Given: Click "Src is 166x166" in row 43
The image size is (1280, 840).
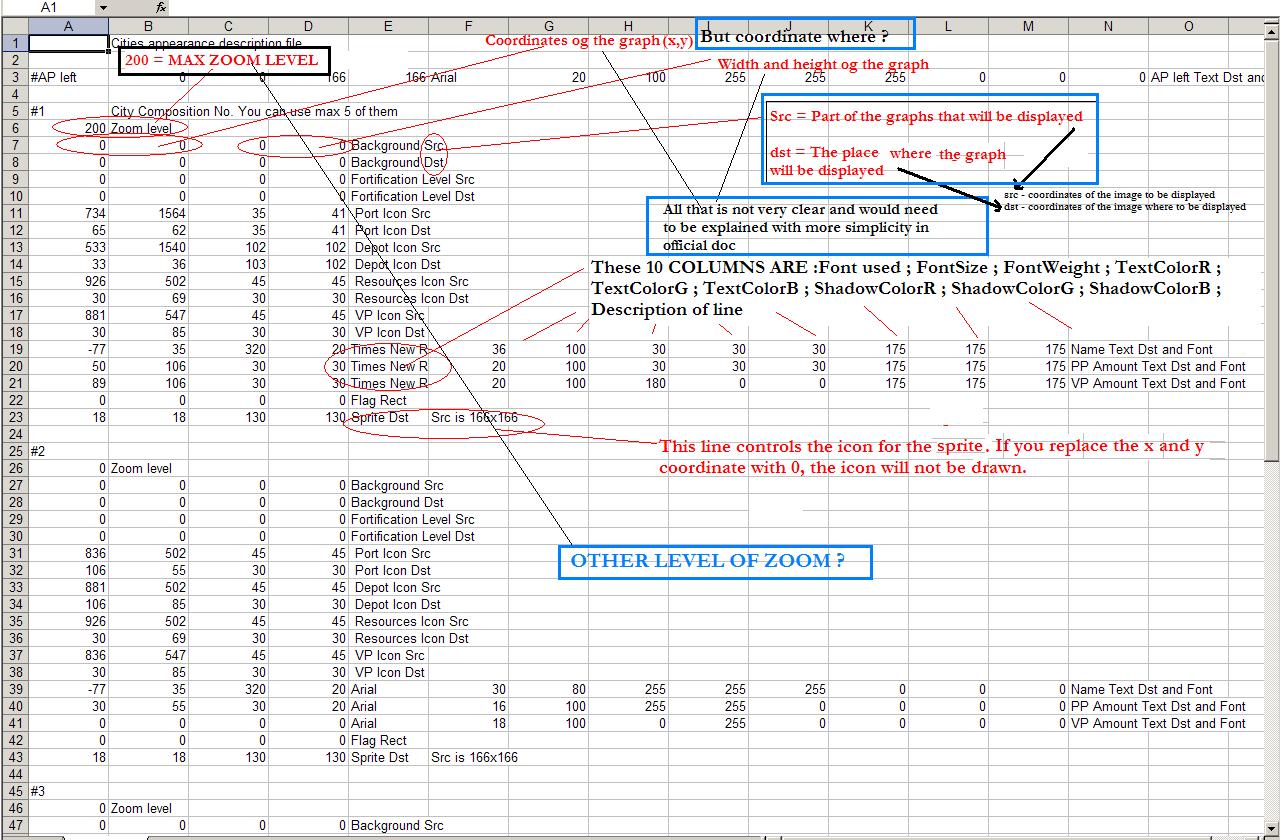Looking at the screenshot, I should coord(475,757).
